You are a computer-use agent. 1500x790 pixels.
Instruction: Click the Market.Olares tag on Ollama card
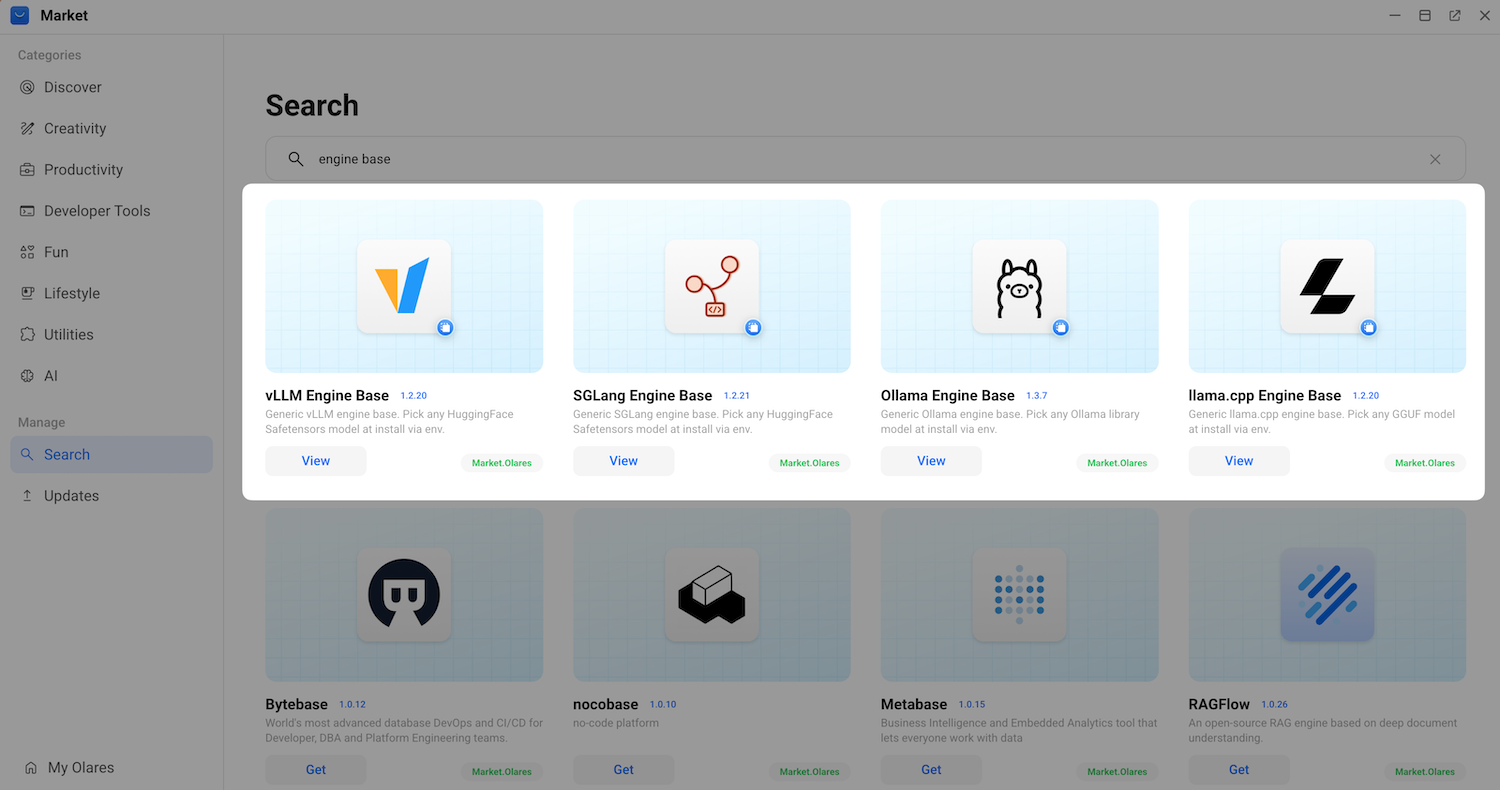click(1117, 463)
